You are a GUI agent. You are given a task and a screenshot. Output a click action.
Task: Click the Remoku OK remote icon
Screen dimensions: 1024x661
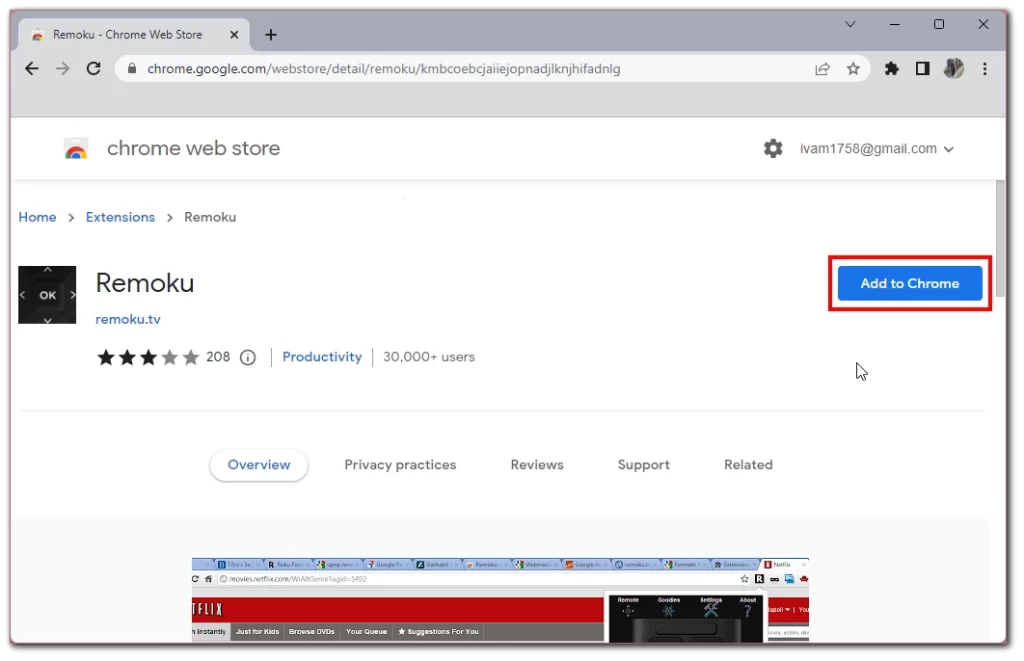[x=47, y=295]
